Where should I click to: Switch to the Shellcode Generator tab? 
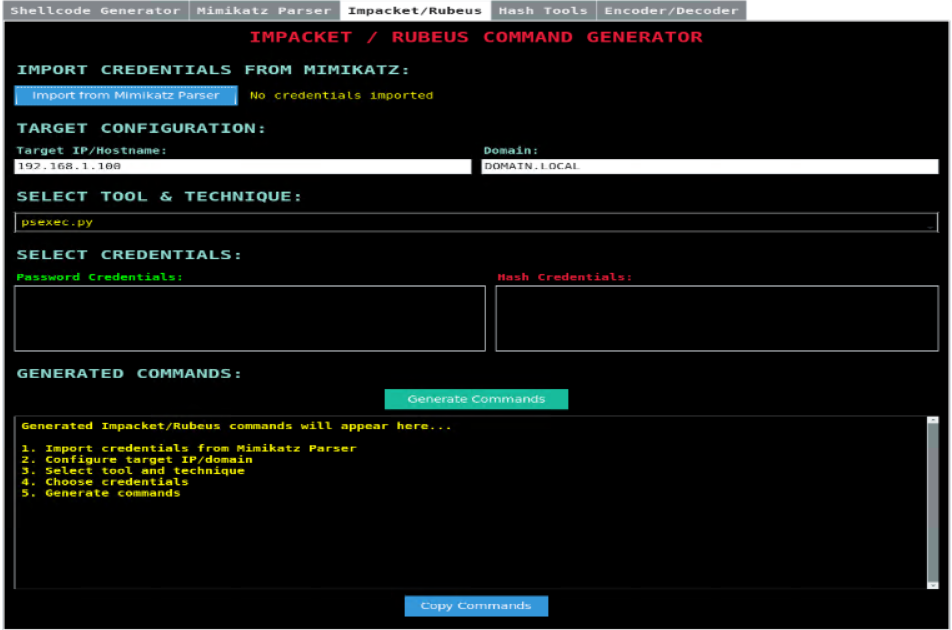coord(95,11)
